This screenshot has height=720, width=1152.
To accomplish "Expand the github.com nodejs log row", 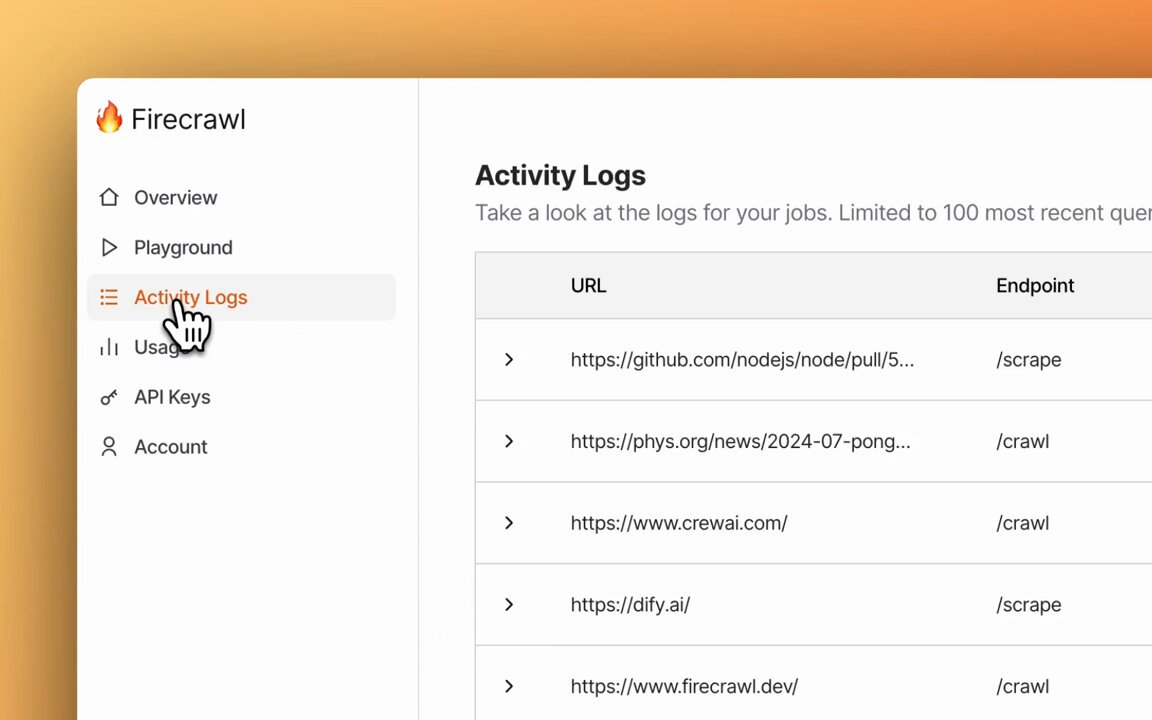I will pos(509,360).
